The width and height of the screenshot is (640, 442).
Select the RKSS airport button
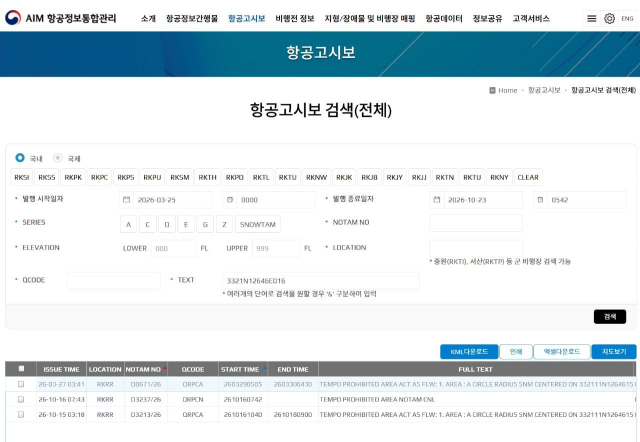coord(47,177)
